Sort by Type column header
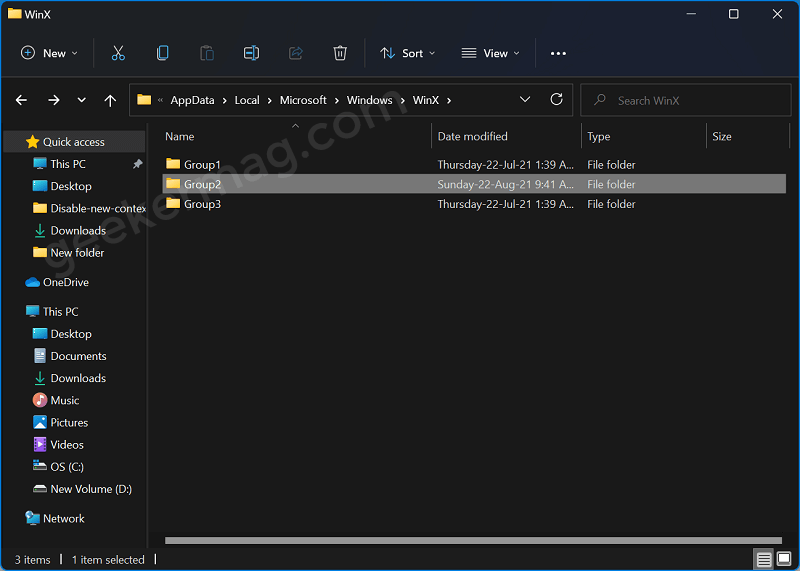 pos(598,136)
